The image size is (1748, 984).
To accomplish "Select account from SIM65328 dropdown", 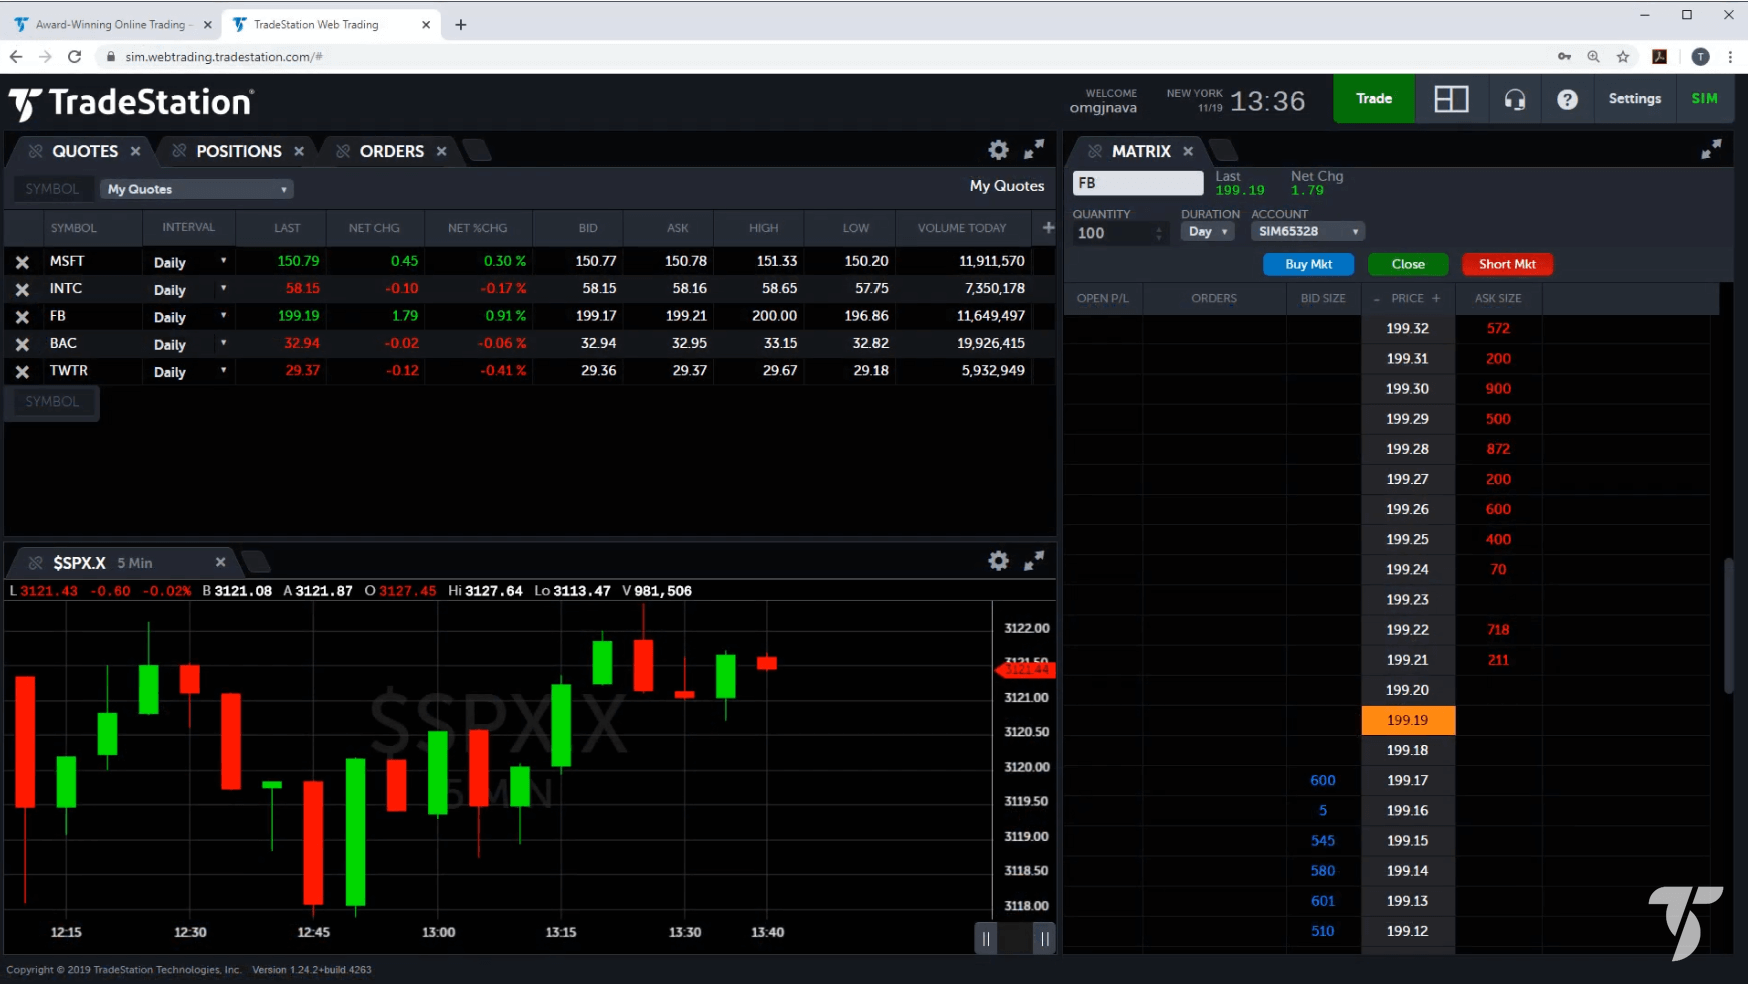I will pyautogui.click(x=1308, y=232).
